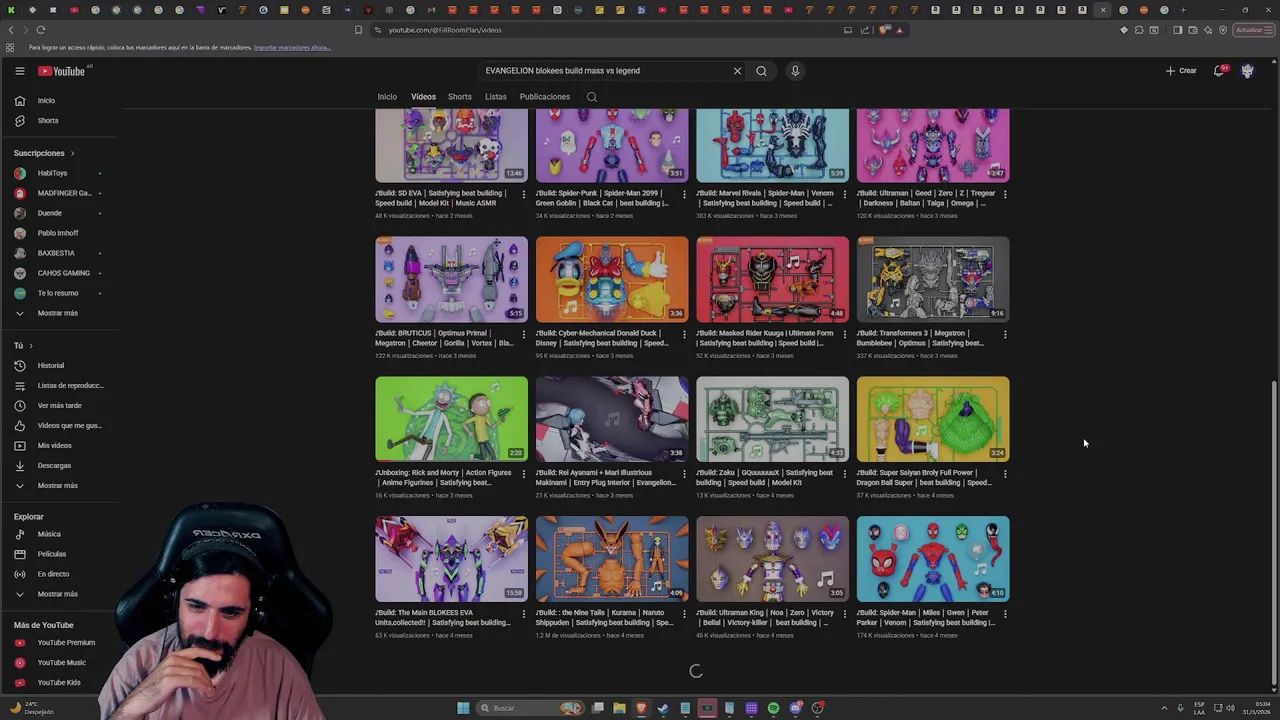1280x720 pixels.
Task: Open Shorts in the sidebar
Action: 60,120
